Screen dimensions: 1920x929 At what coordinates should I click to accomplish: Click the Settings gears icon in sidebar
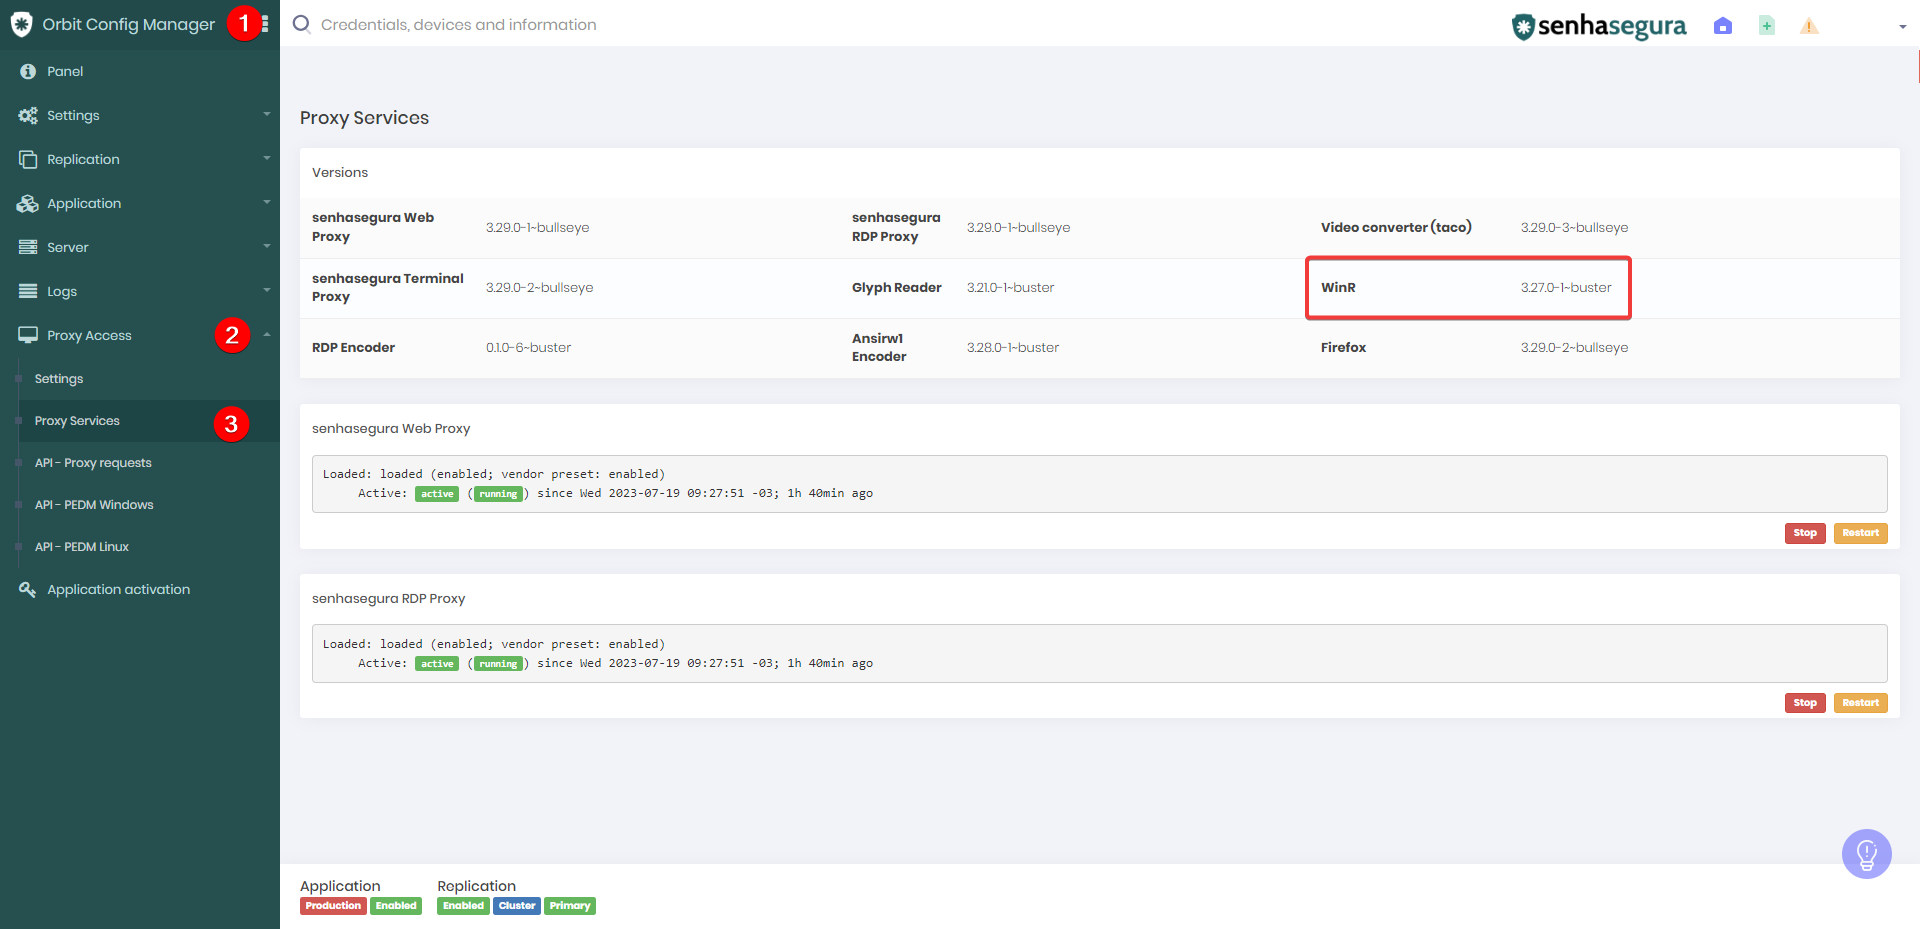click(x=28, y=115)
